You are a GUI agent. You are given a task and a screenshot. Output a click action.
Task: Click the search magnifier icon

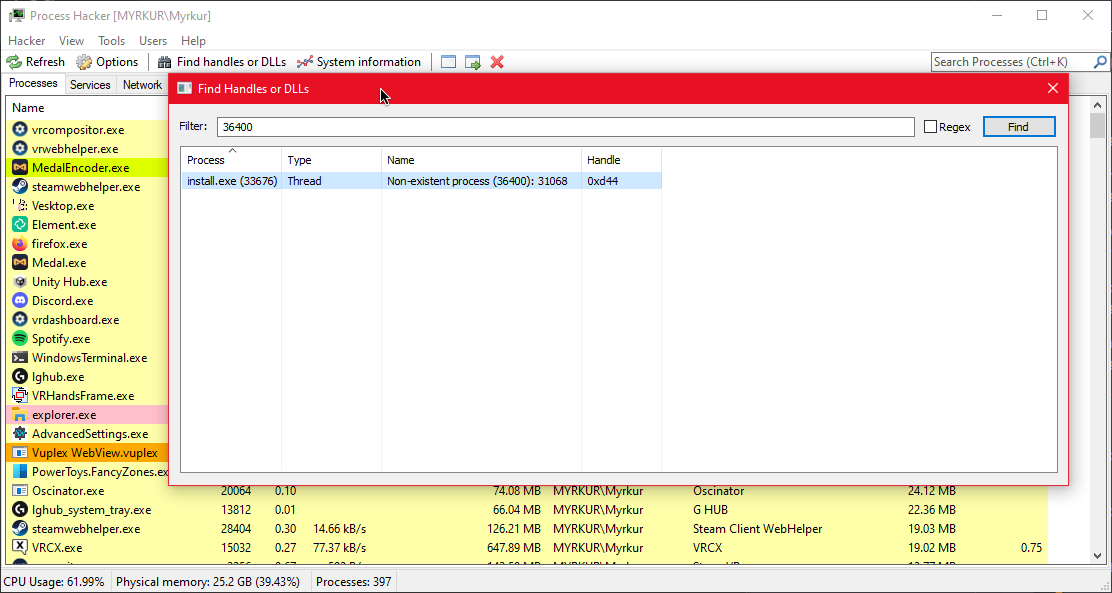pyautogui.click(x=1100, y=61)
